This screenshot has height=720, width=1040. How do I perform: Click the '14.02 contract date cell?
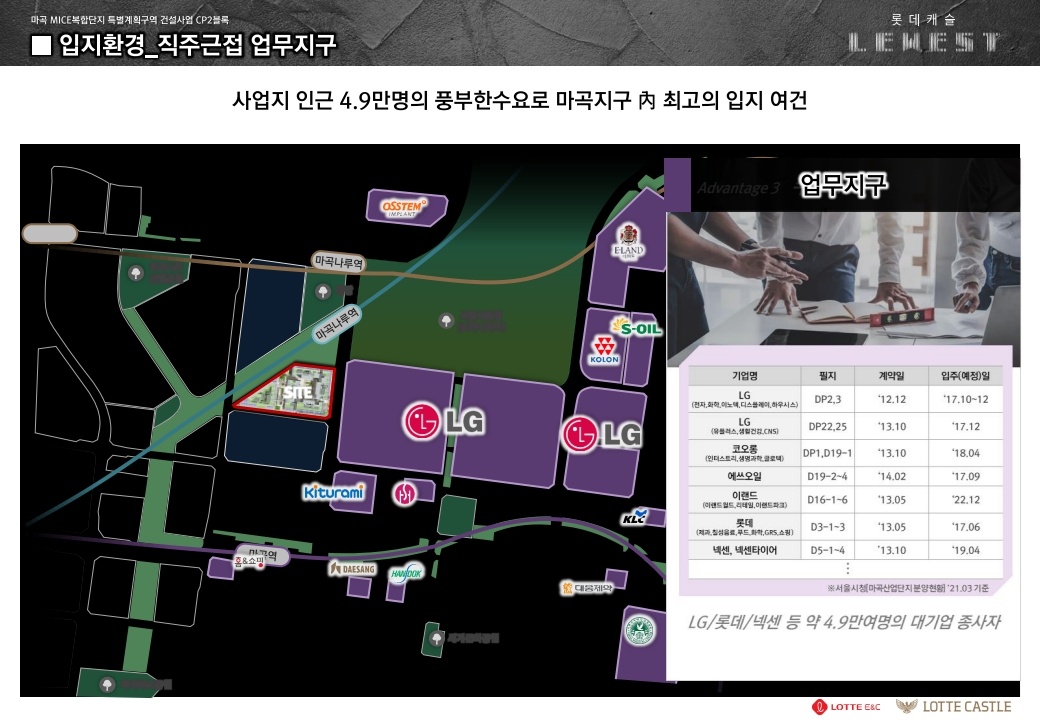tap(891, 476)
